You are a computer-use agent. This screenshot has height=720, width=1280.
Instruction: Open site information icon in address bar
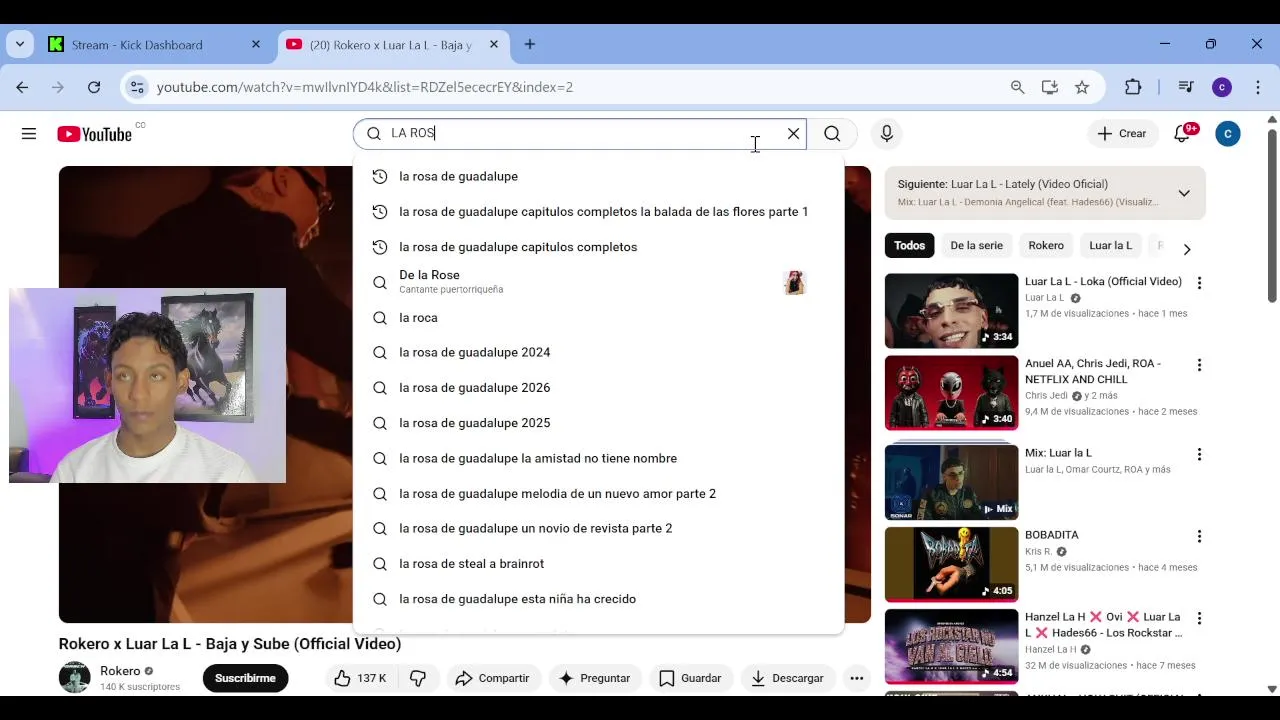pyautogui.click(x=138, y=87)
